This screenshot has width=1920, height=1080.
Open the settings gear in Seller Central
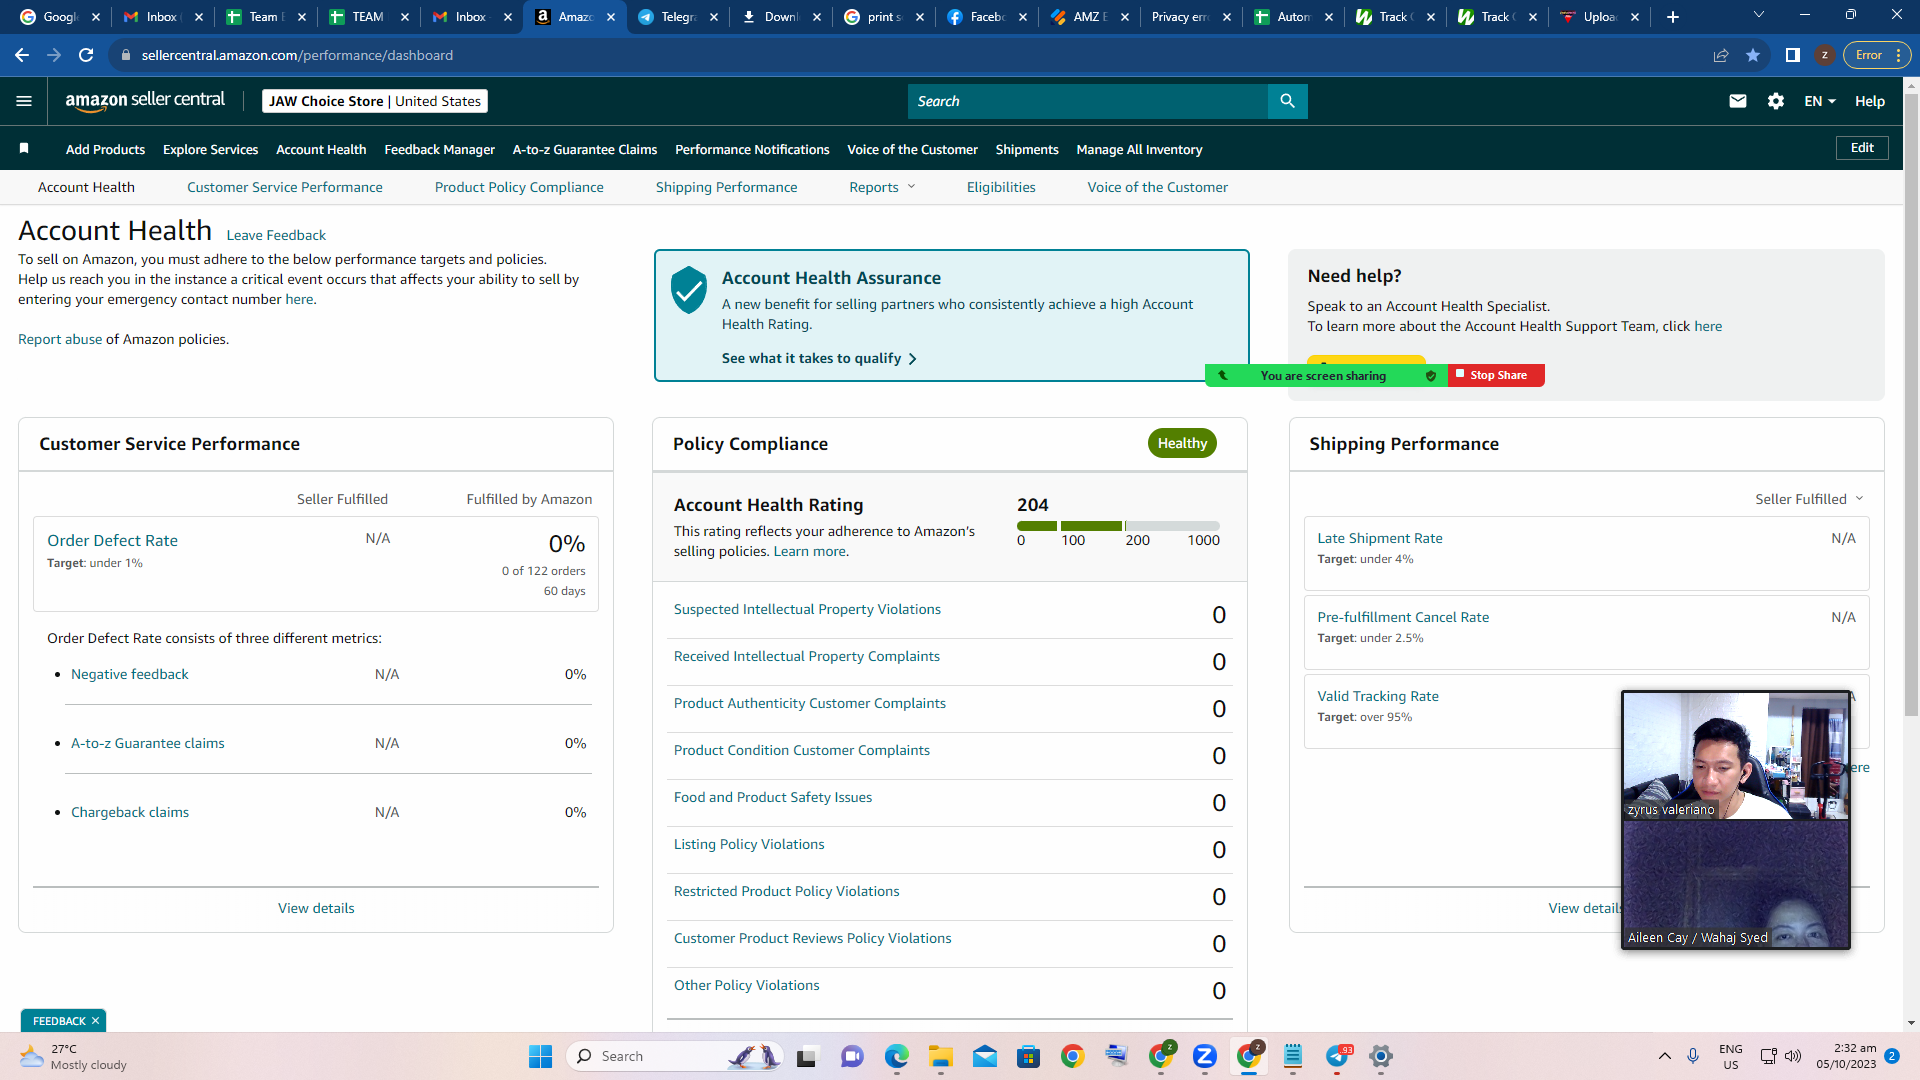tap(1776, 101)
